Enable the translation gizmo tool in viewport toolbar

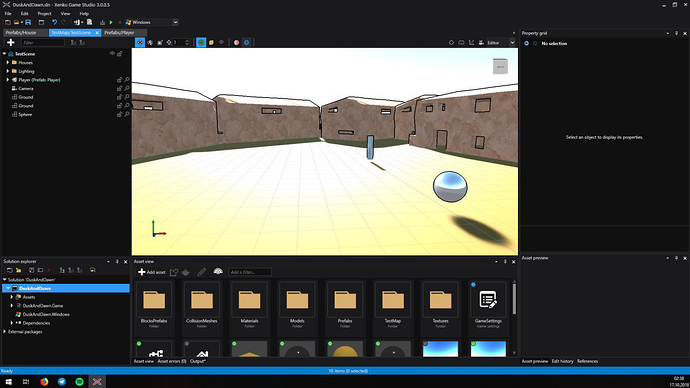pyautogui.click(x=139, y=42)
